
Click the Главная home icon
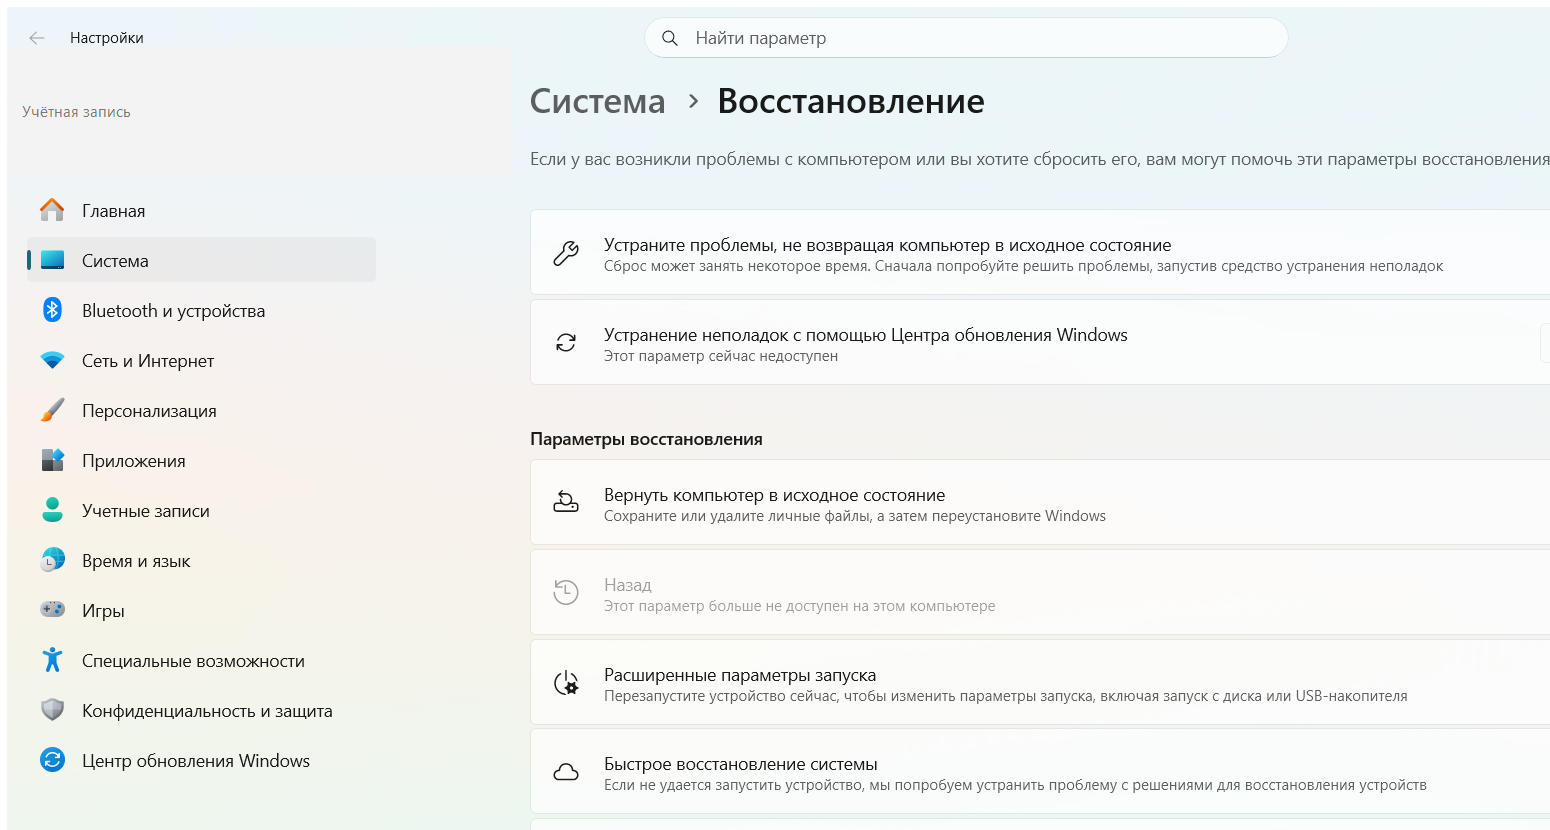[52, 210]
